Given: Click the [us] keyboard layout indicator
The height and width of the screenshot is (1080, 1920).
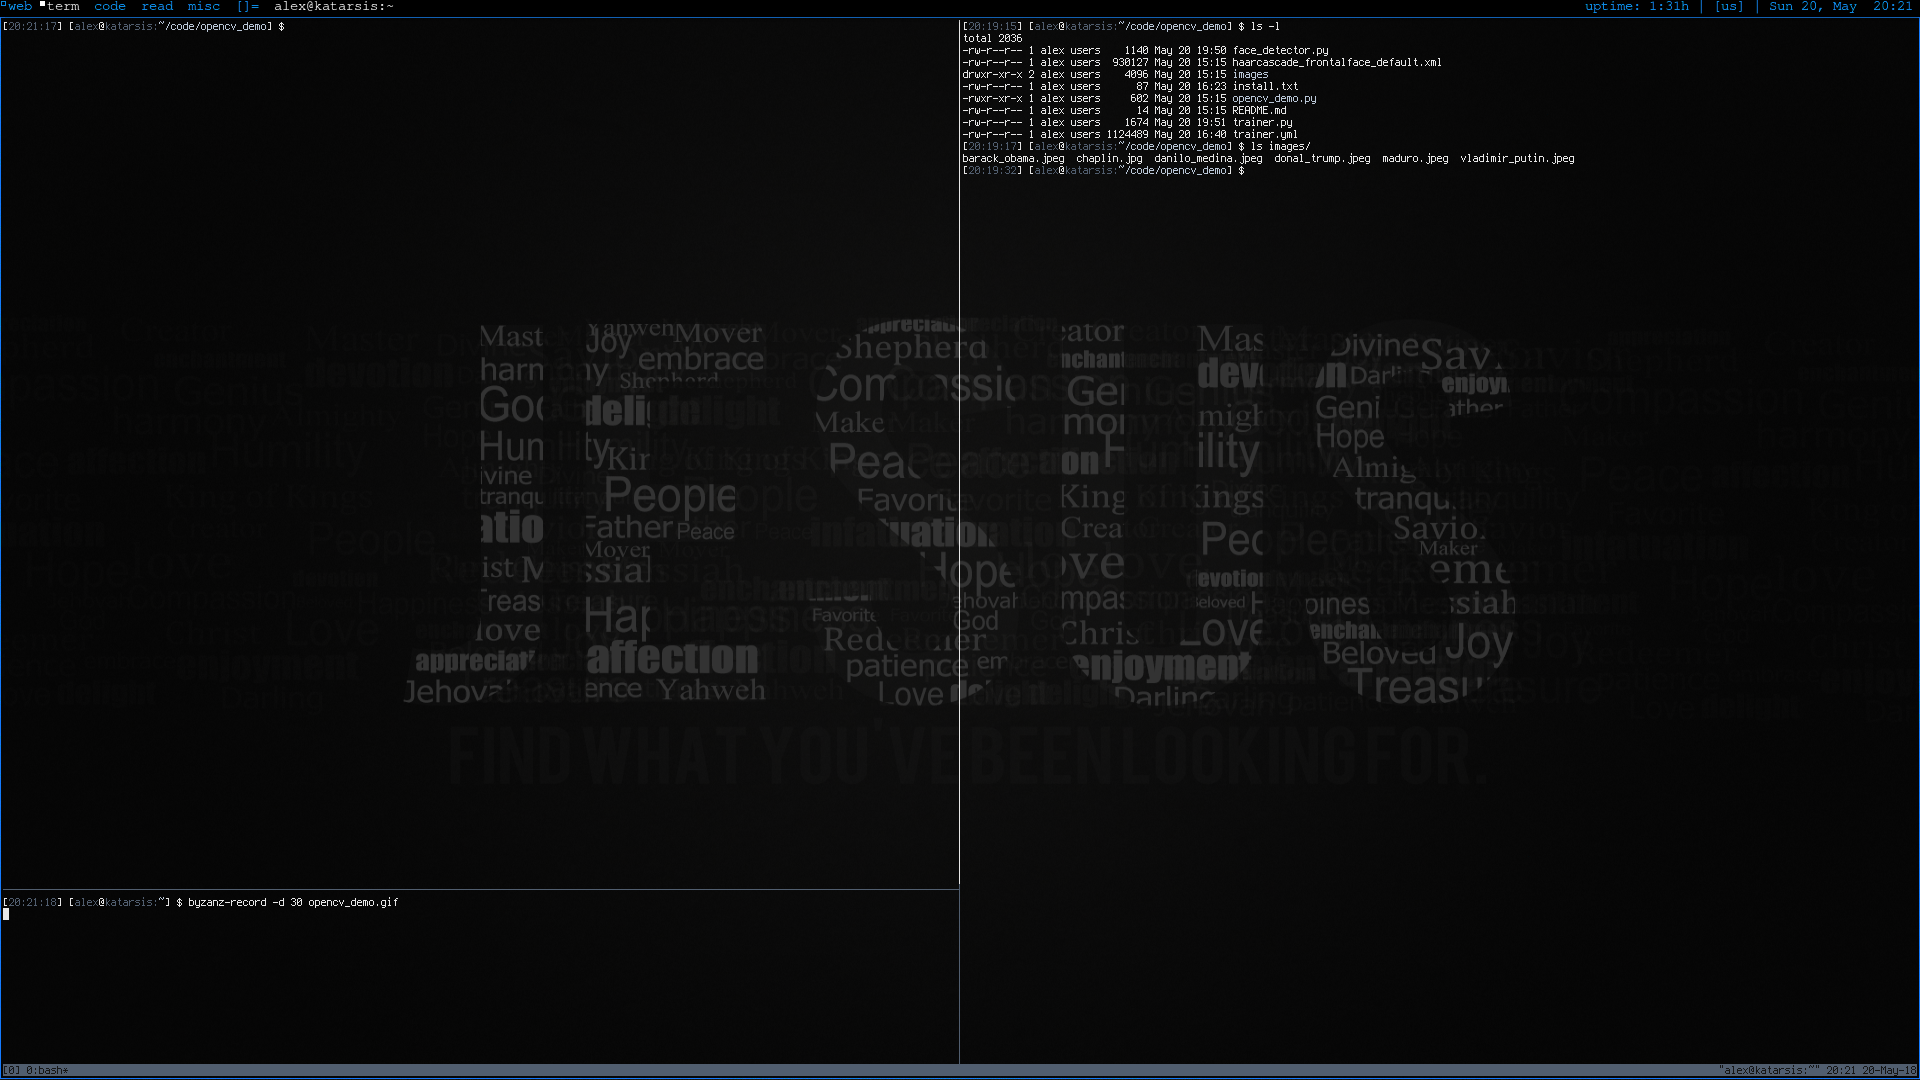Looking at the screenshot, I should [1729, 6].
